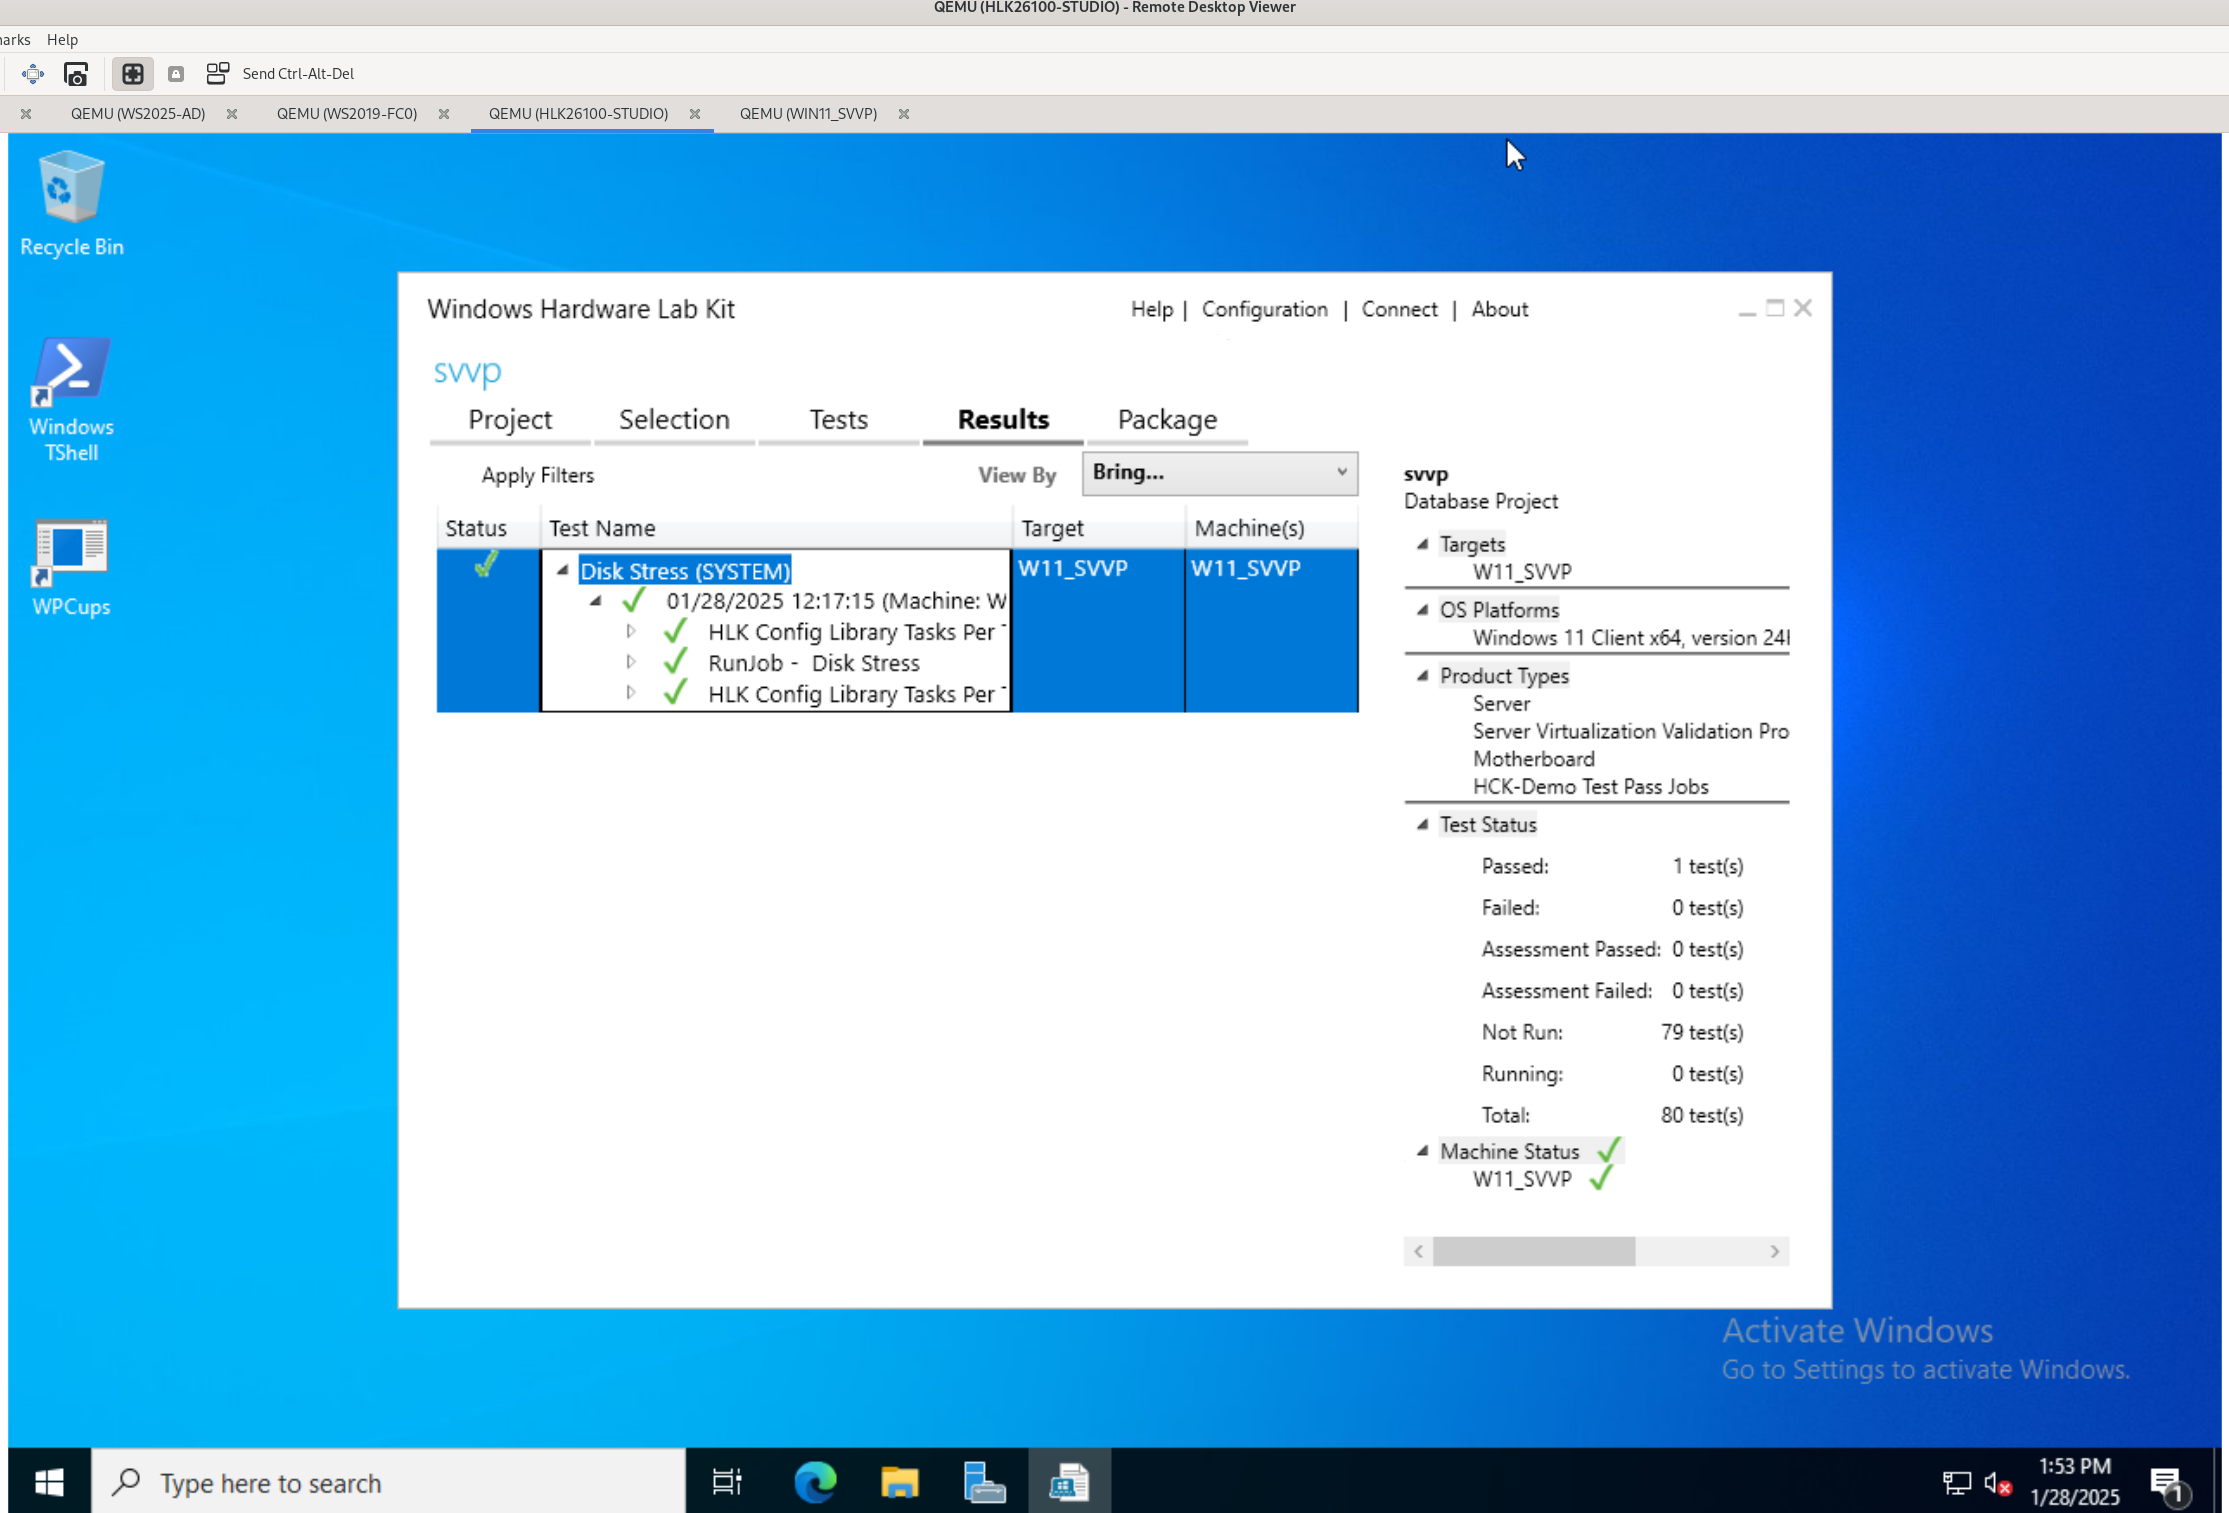This screenshot has height=1513, width=2229.
Task: Click the screenshot camera toolbar icon
Action: (x=76, y=74)
